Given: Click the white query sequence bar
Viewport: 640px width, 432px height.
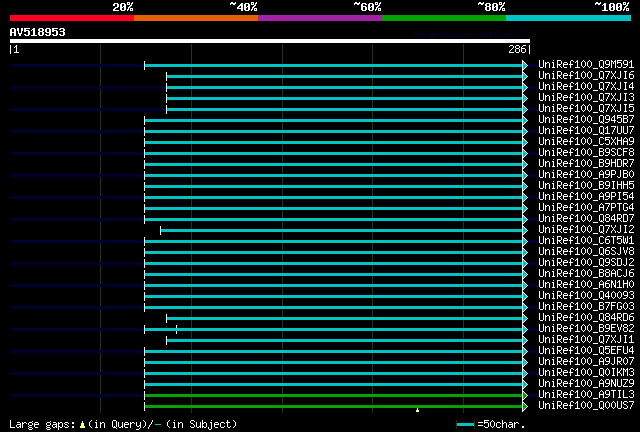Looking at the screenshot, I should click(x=270, y=41).
